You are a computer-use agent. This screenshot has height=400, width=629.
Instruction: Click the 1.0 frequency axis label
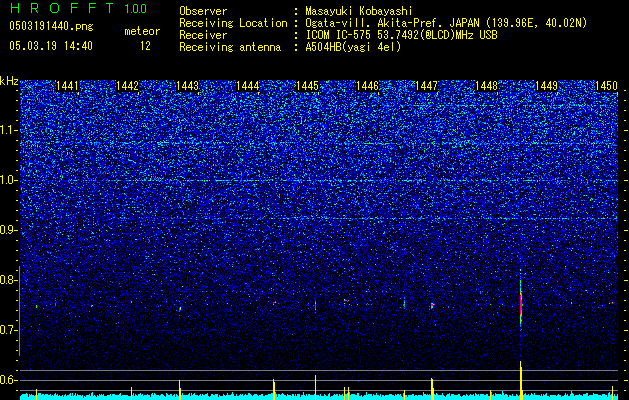tap(9, 180)
